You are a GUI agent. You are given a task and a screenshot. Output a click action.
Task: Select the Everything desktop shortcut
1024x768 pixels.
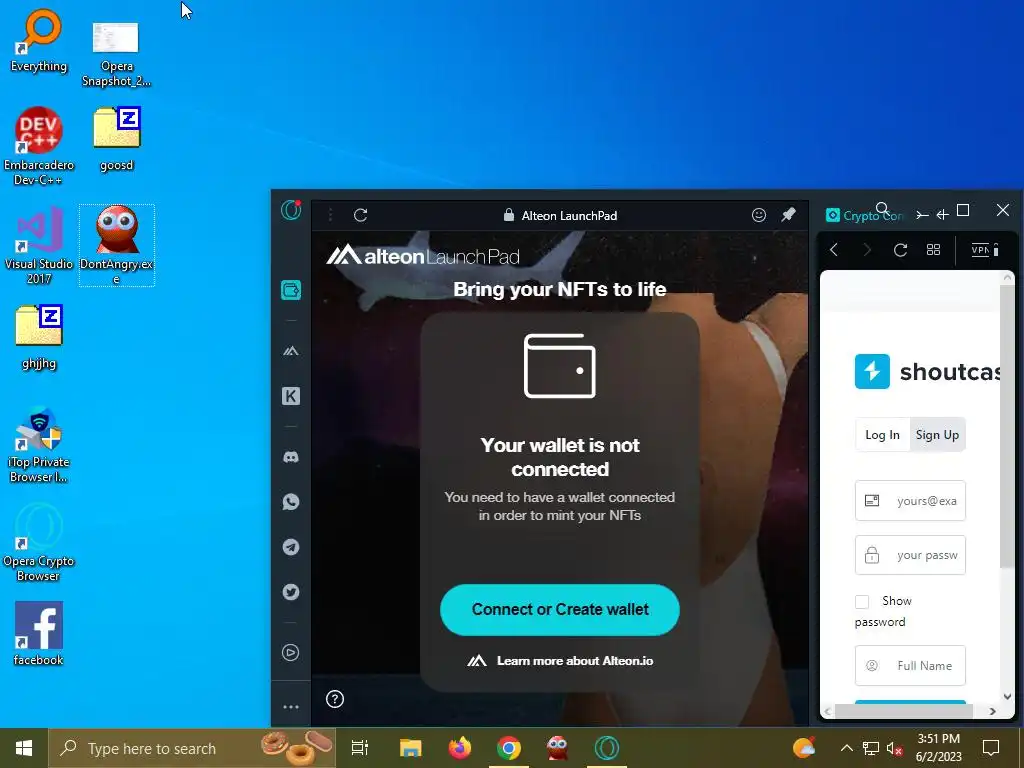click(x=39, y=40)
